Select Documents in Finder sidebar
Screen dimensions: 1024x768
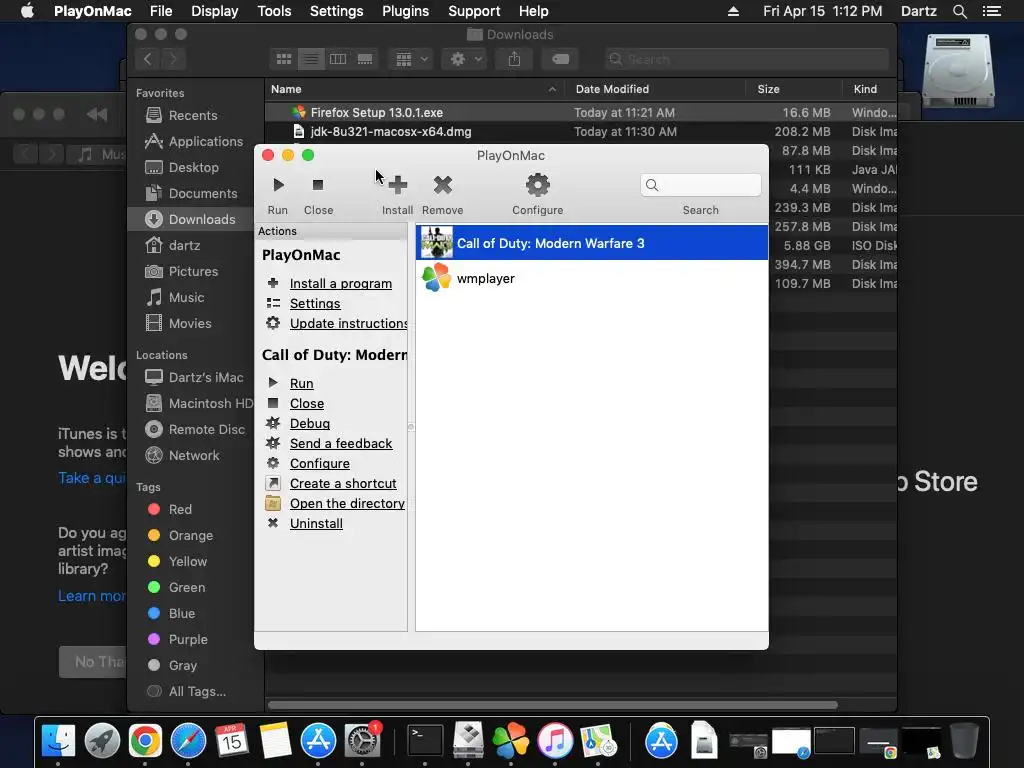click(191, 193)
